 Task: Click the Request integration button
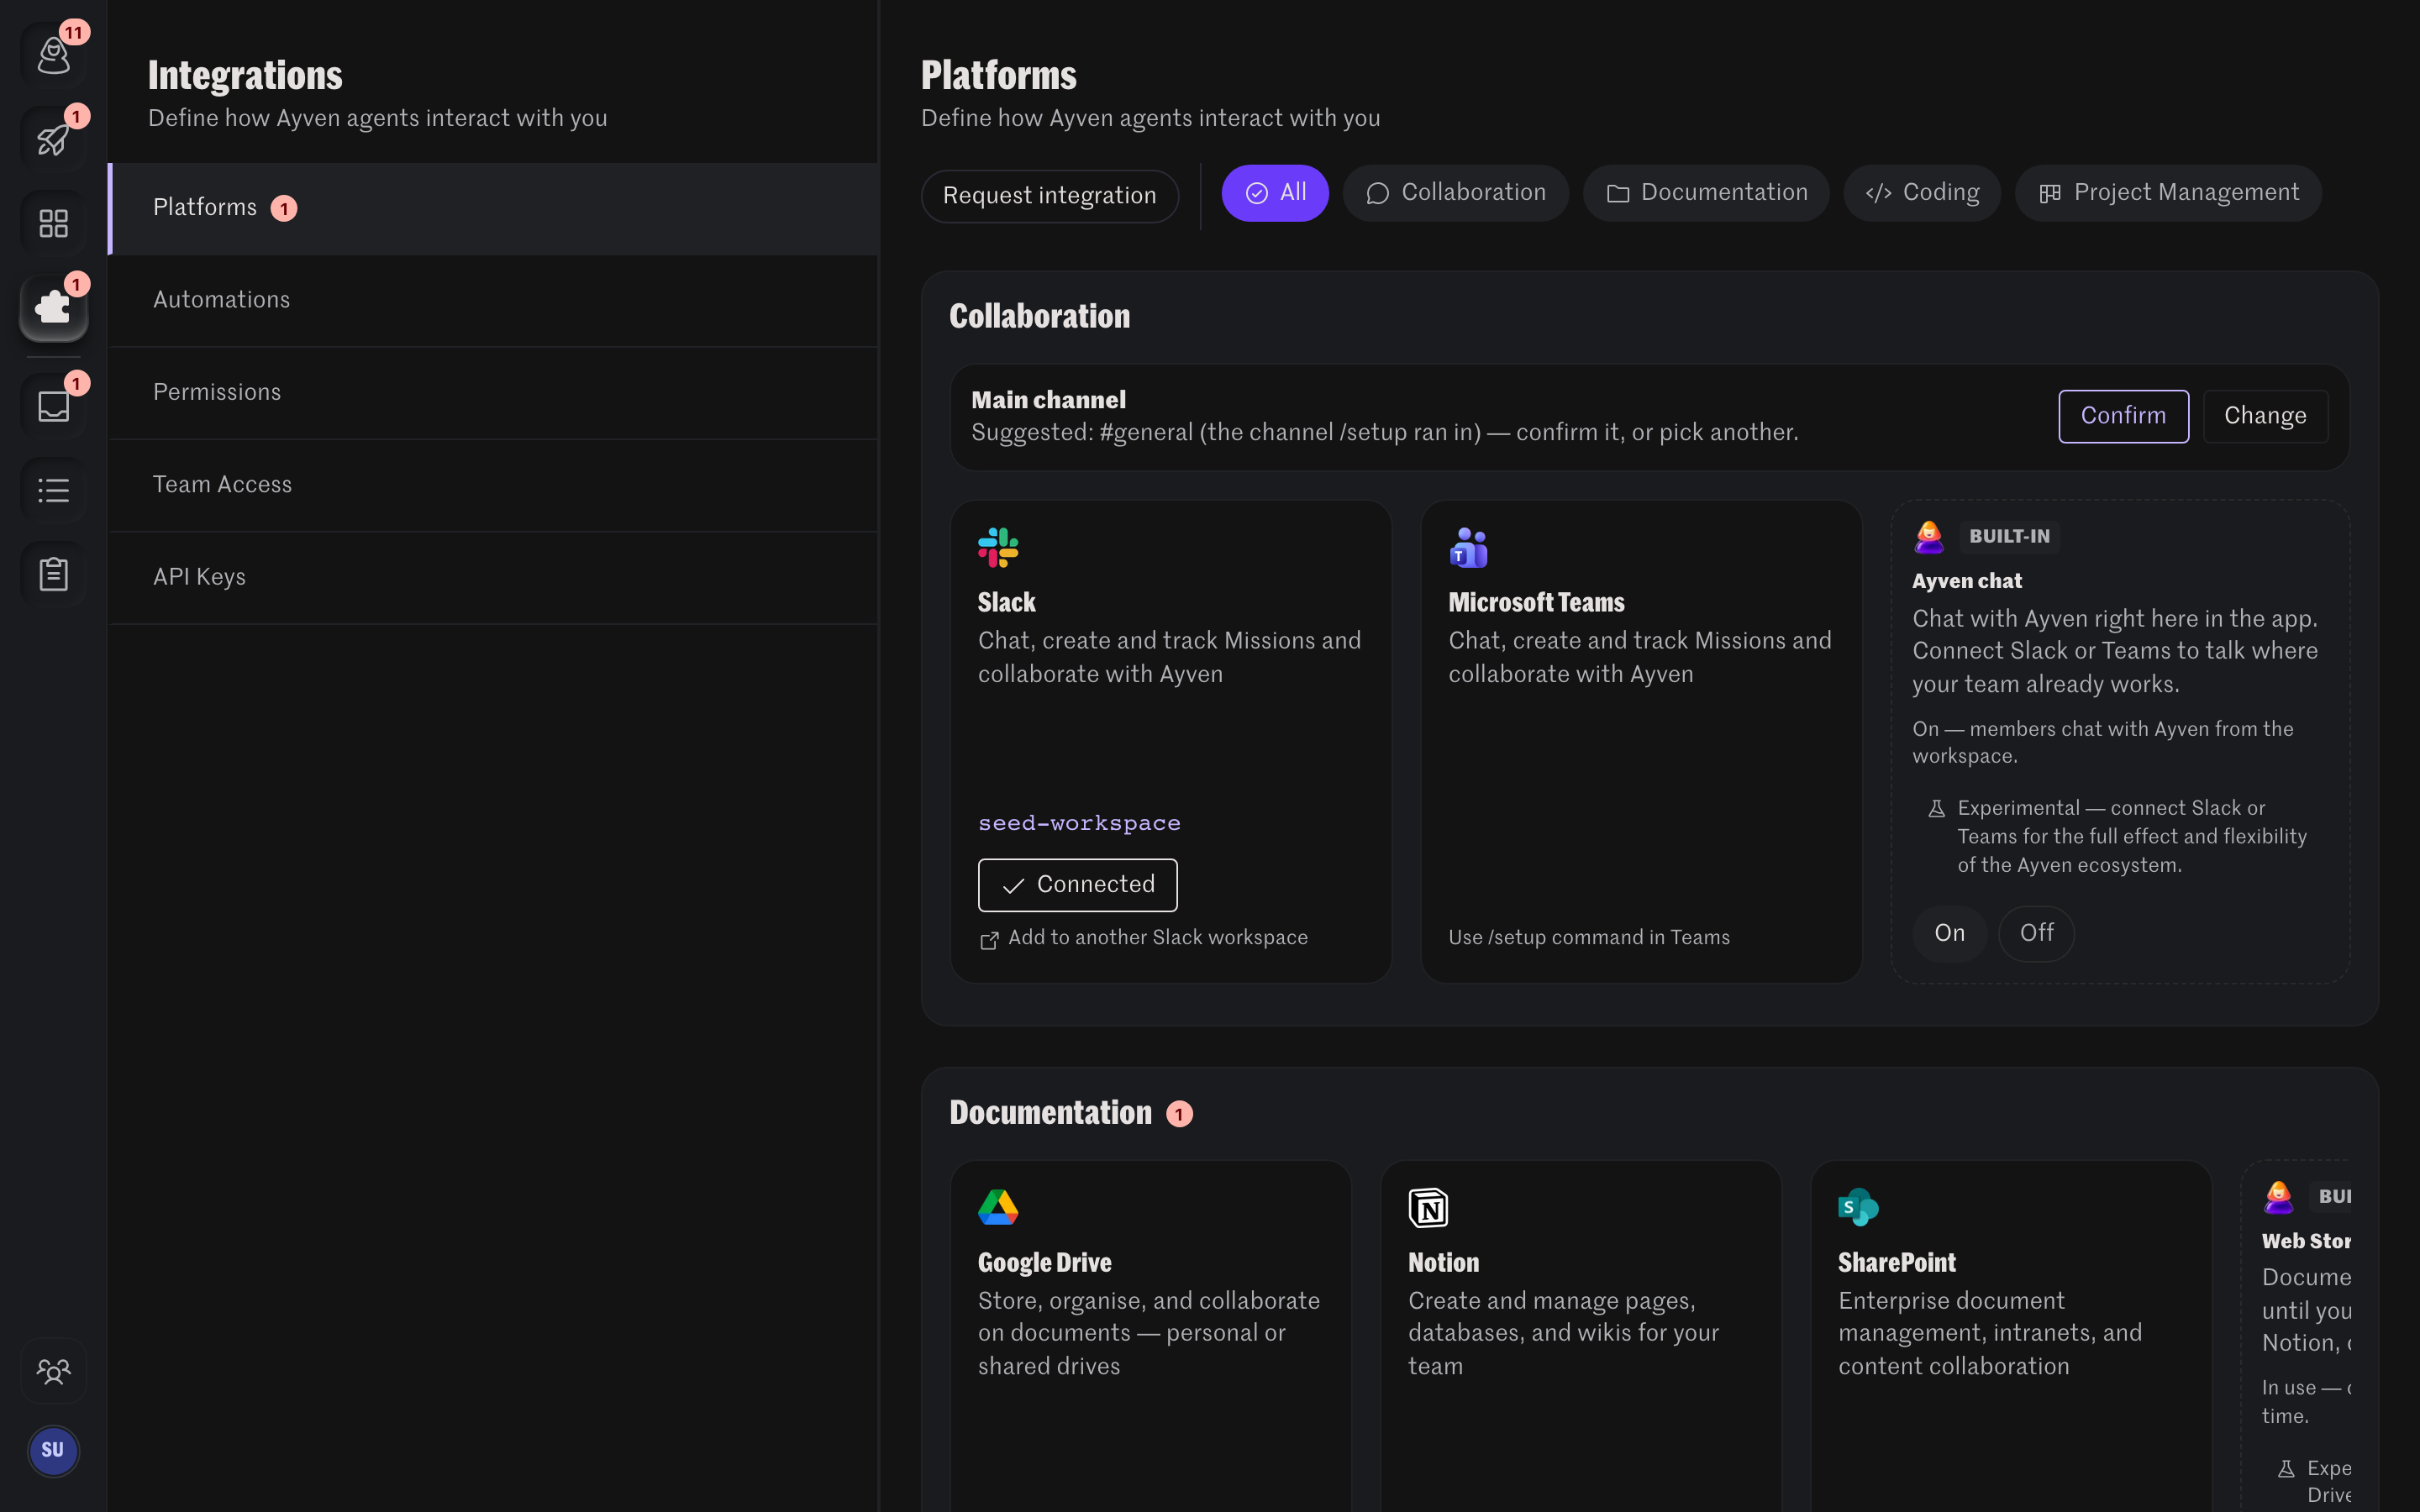[x=1049, y=196]
